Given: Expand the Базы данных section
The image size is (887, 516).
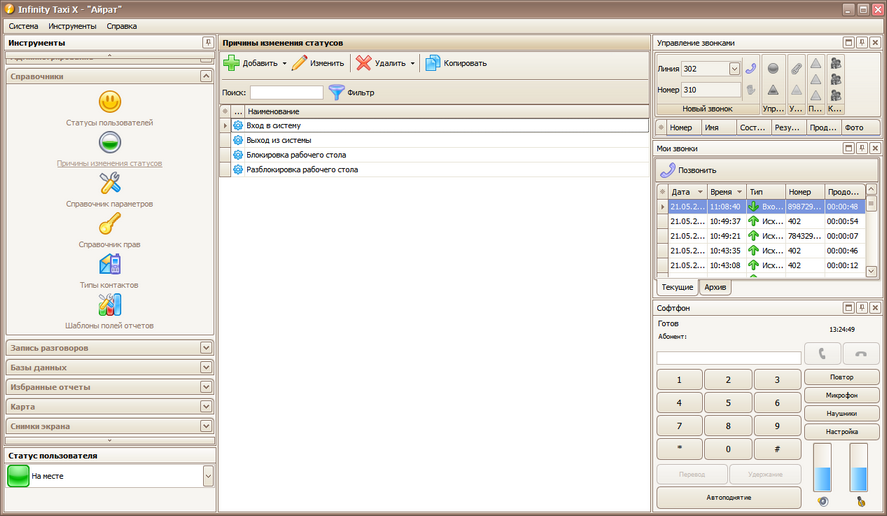Looking at the screenshot, I should click(206, 367).
